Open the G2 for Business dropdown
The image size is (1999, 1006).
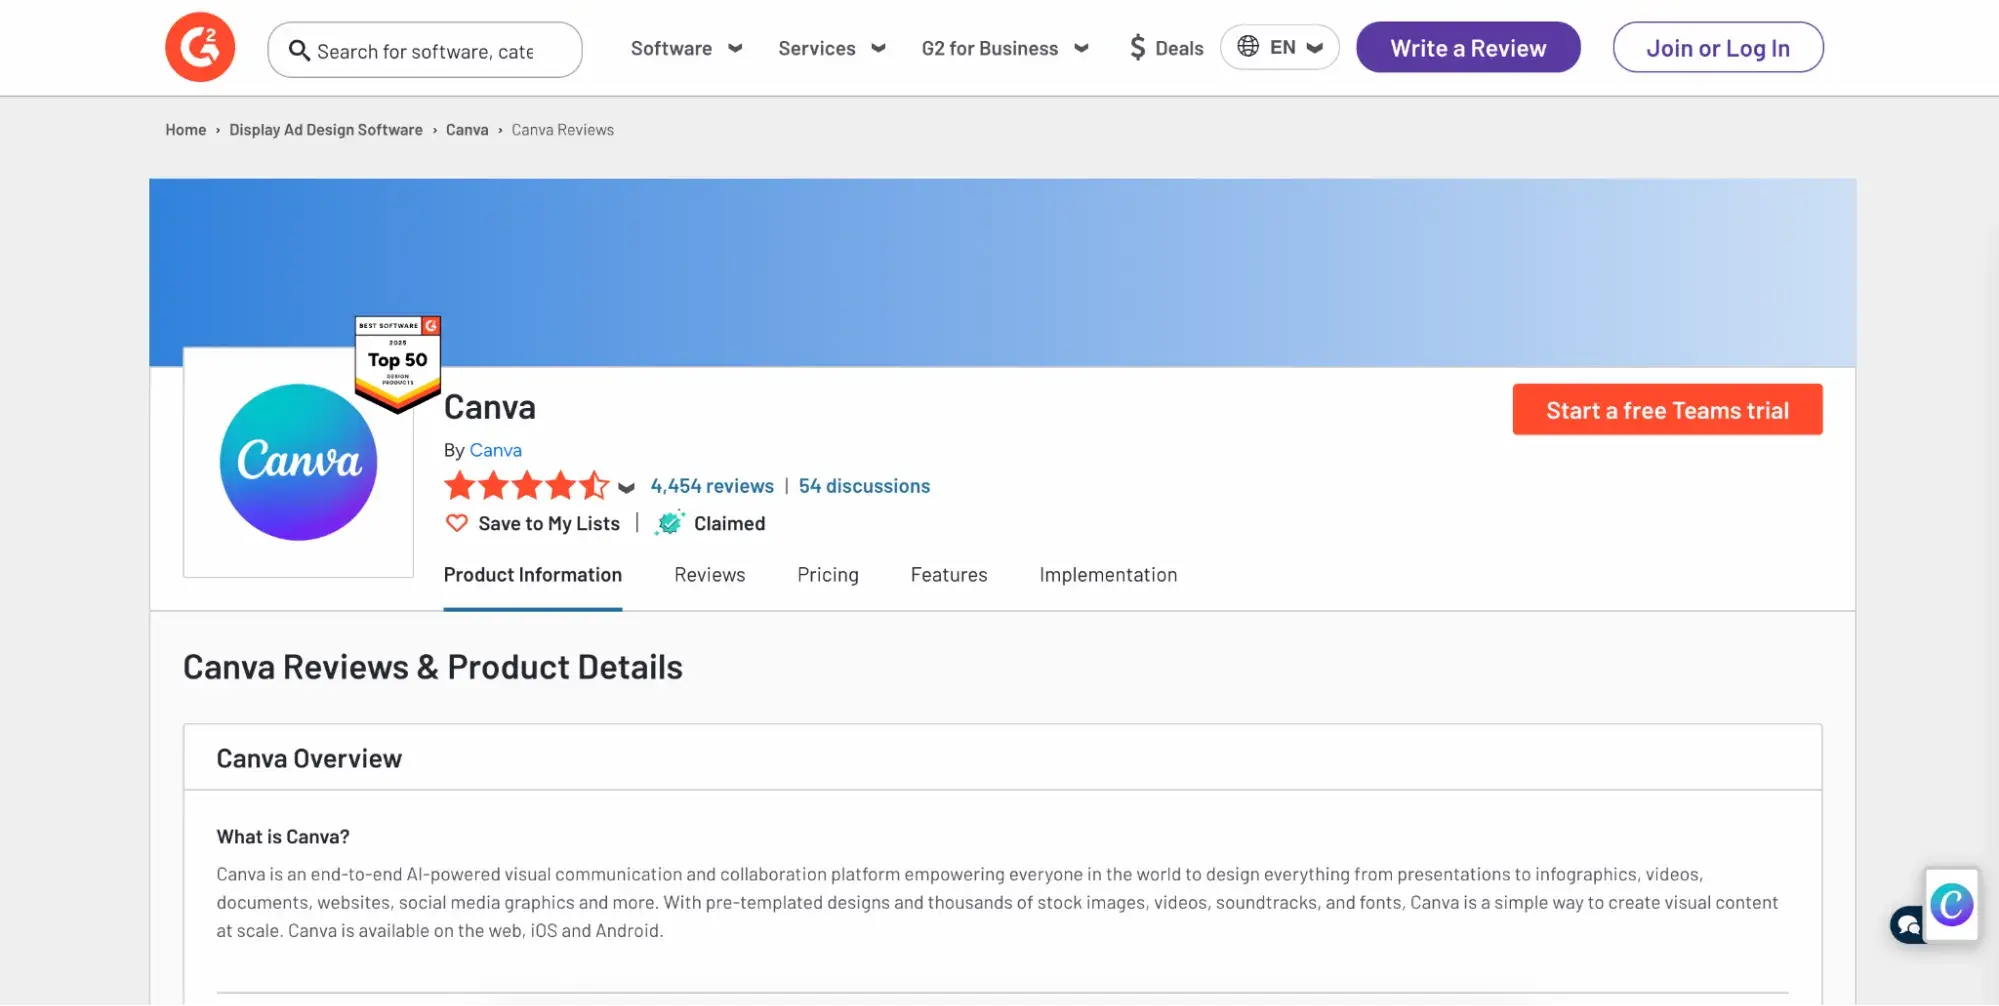[1004, 48]
